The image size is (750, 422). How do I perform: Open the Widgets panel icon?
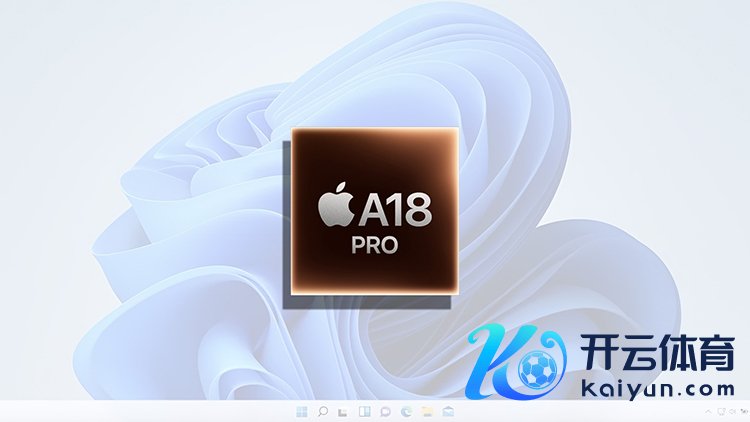tap(364, 411)
